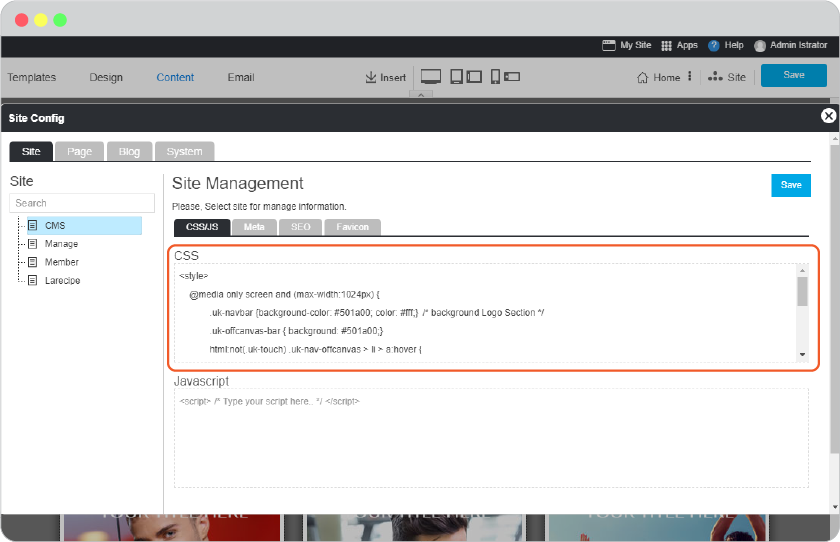This screenshot has width=840, height=542.
Task: Switch to tablet landscape preview
Action: 474,77
